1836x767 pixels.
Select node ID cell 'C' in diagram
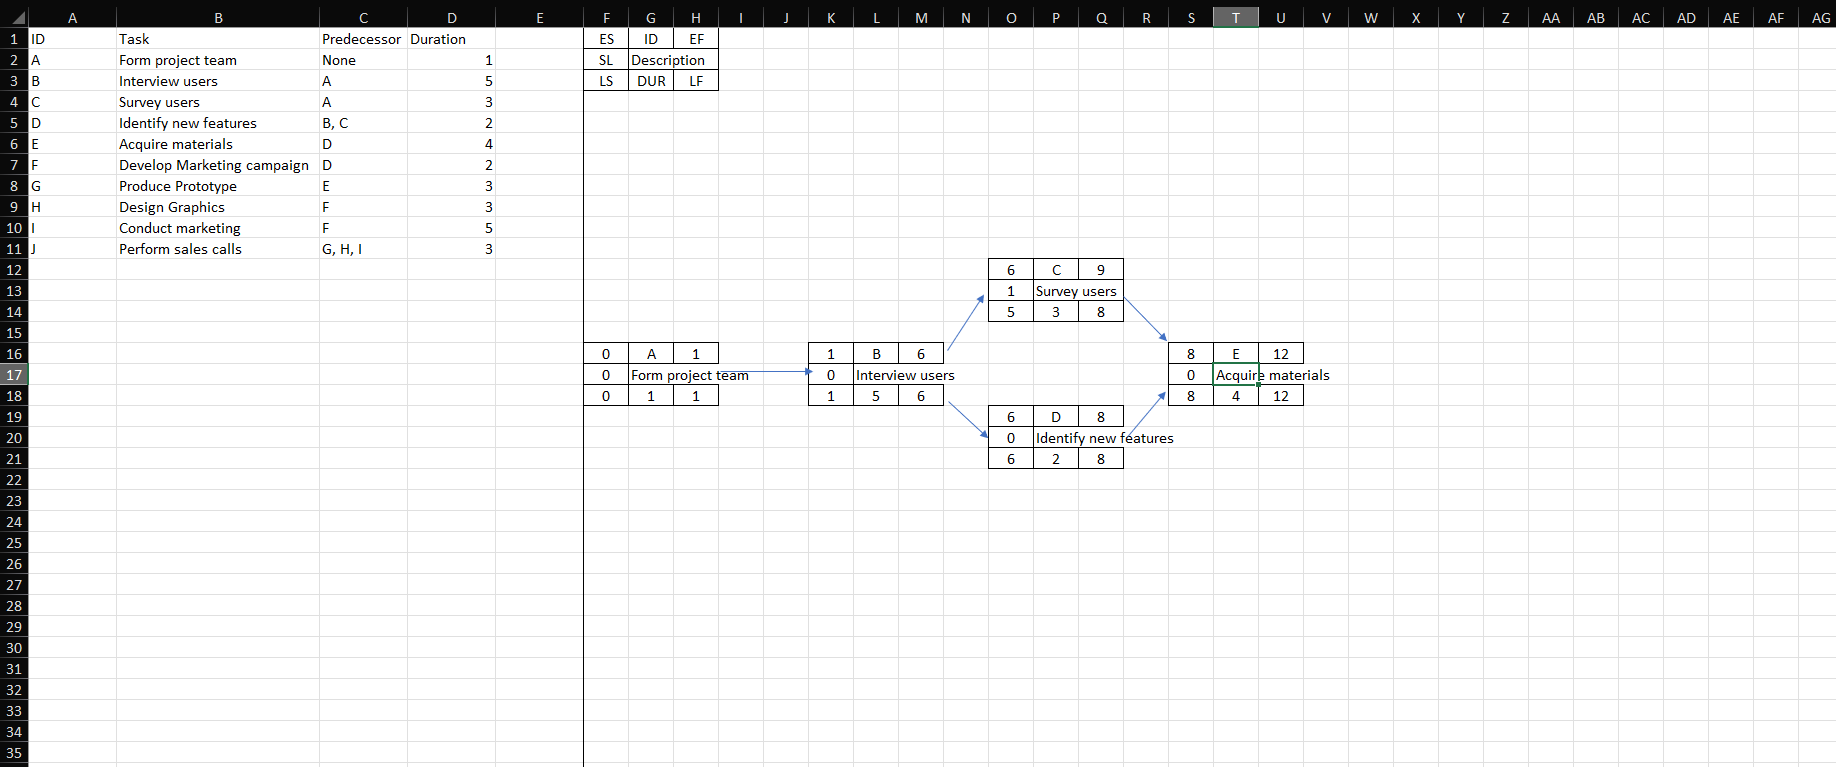1056,270
